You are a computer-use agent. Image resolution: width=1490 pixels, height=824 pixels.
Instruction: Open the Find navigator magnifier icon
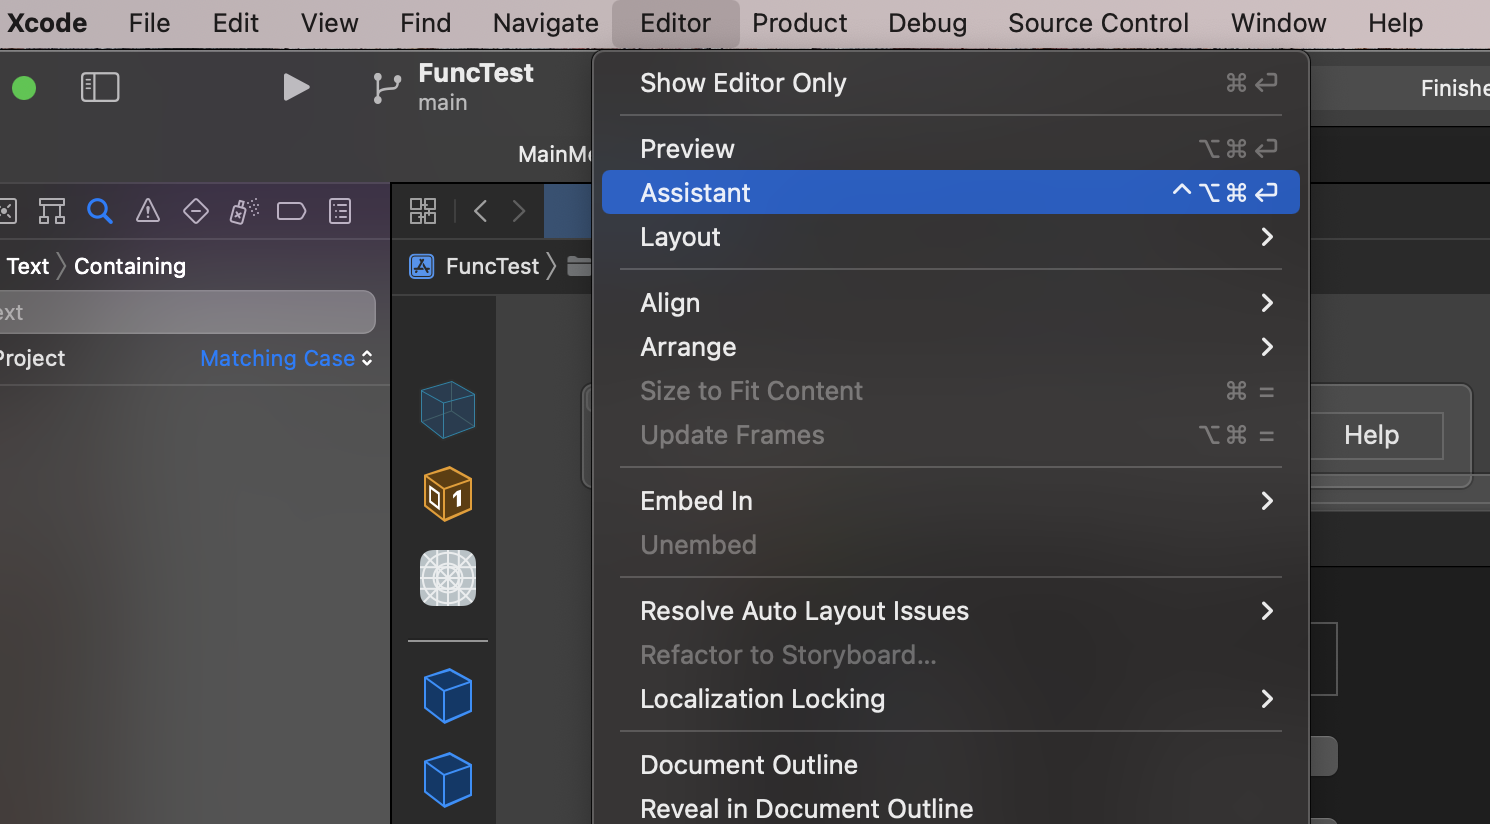click(x=99, y=211)
